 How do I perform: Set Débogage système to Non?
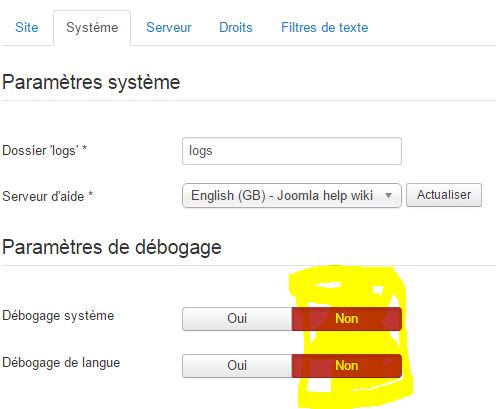pyautogui.click(x=347, y=319)
